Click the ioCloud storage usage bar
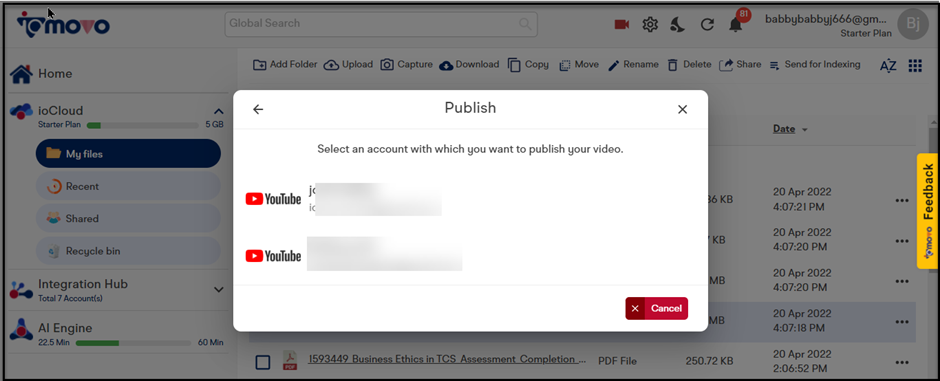Viewport: 940px width, 381px height. point(143,125)
